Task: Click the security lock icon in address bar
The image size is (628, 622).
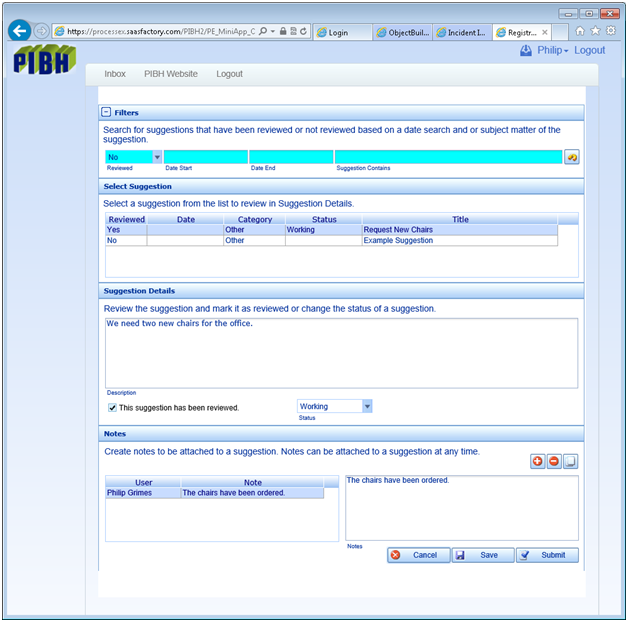Action: (x=283, y=31)
